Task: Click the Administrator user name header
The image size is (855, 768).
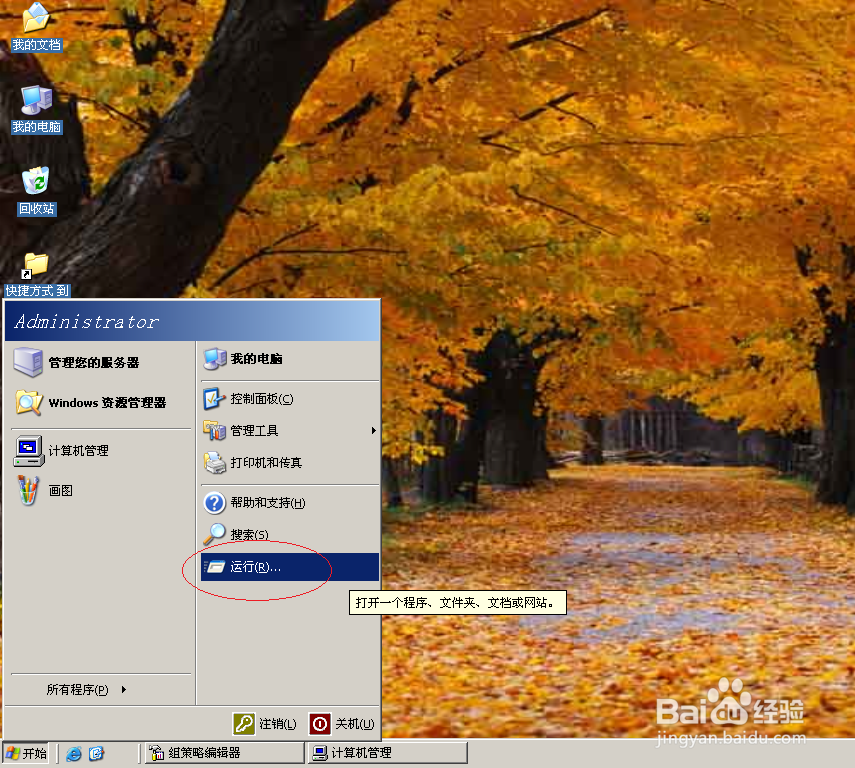Action: (x=87, y=322)
